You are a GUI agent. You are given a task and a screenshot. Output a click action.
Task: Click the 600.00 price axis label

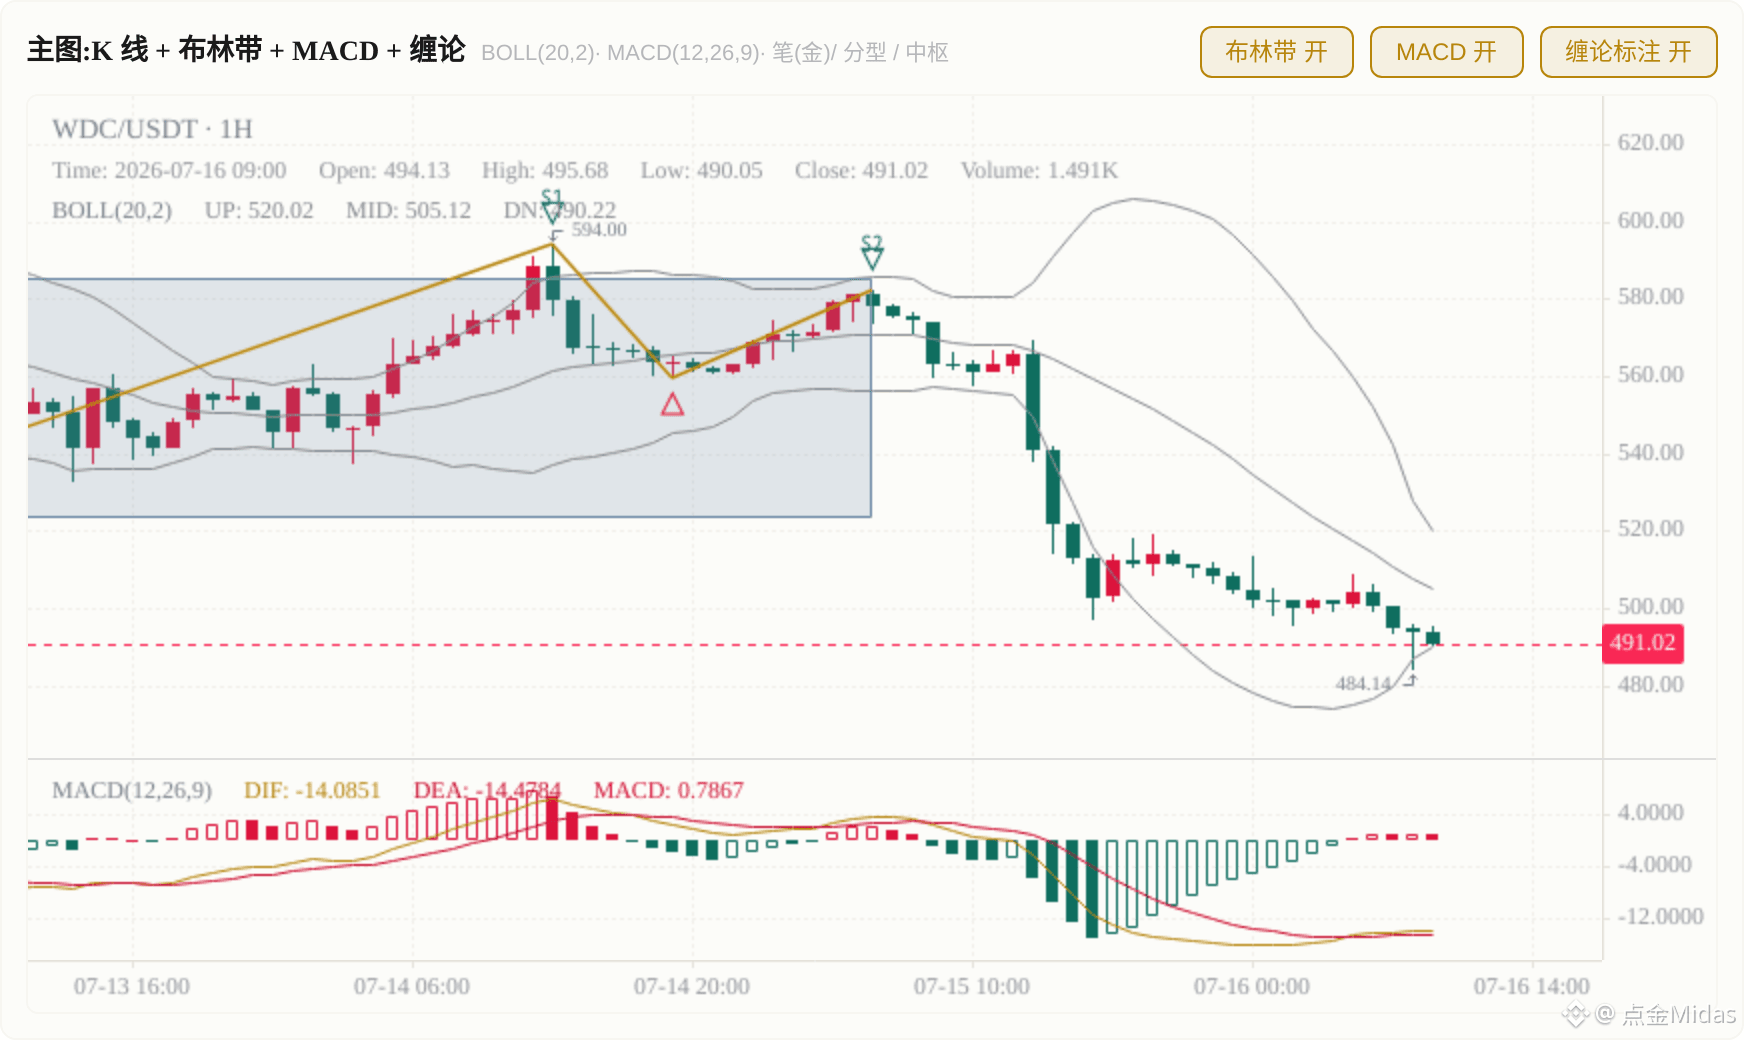[1650, 221]
